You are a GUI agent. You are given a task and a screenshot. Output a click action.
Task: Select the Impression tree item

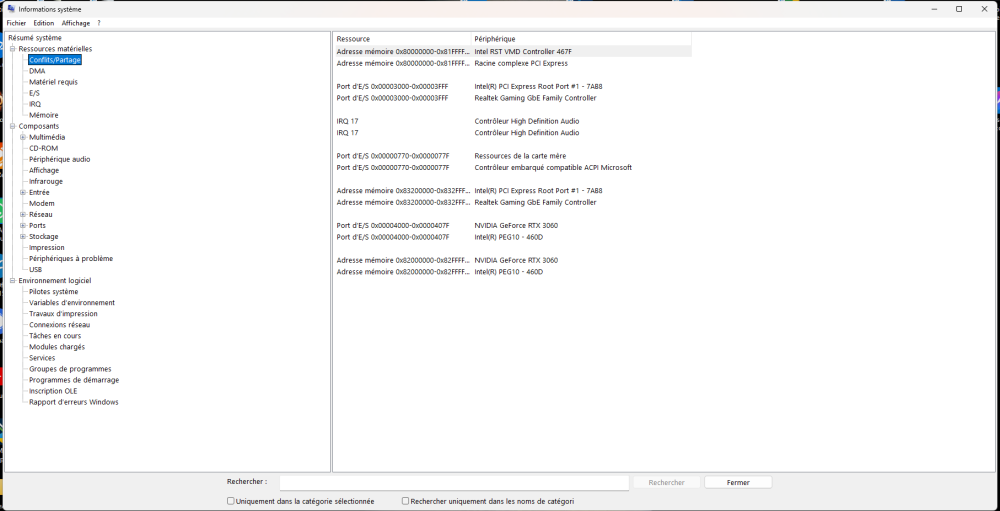(x=47, y=248)
